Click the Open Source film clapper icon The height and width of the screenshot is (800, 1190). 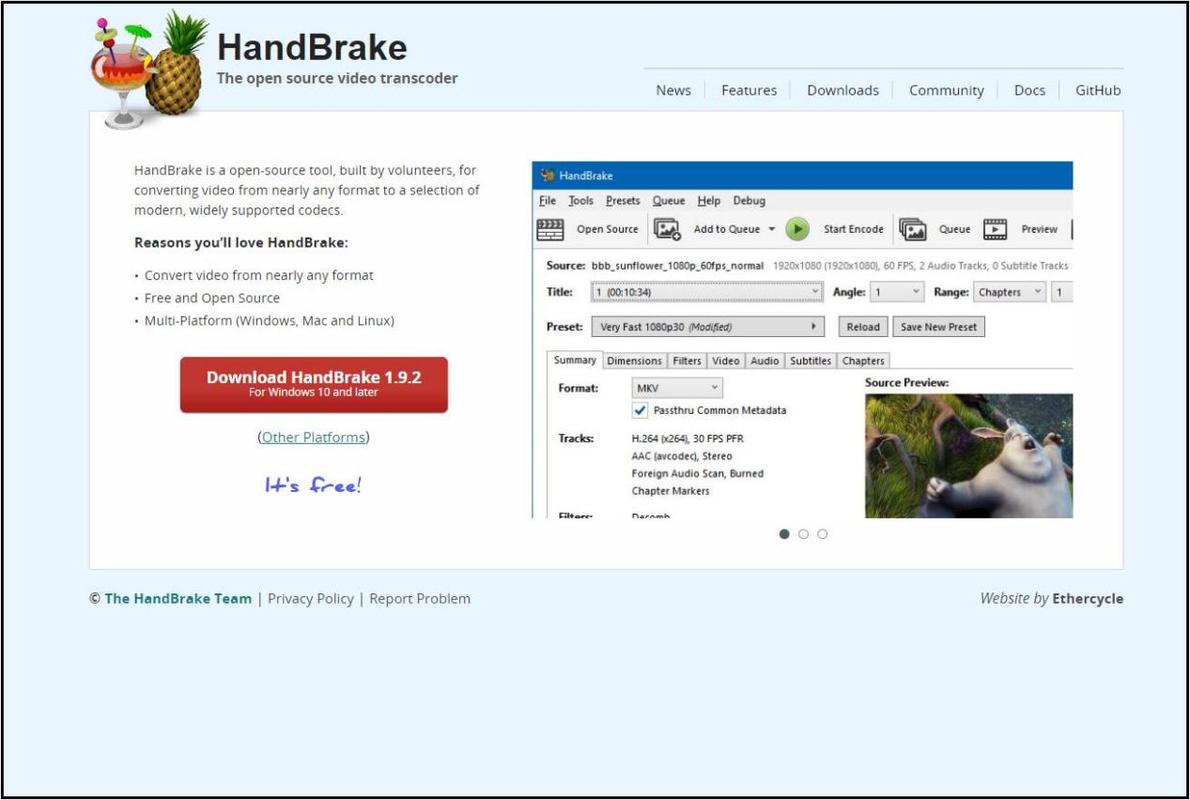(x=550, y=229)
